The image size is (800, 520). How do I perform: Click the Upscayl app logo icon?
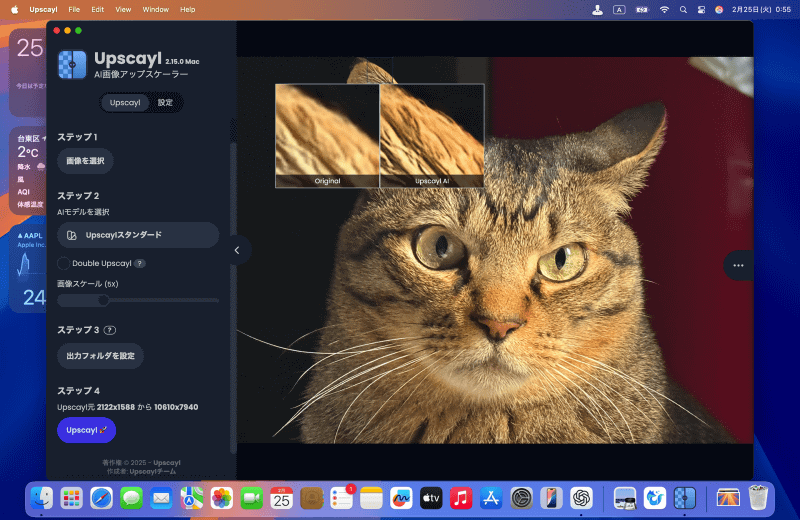click(72, 65)
